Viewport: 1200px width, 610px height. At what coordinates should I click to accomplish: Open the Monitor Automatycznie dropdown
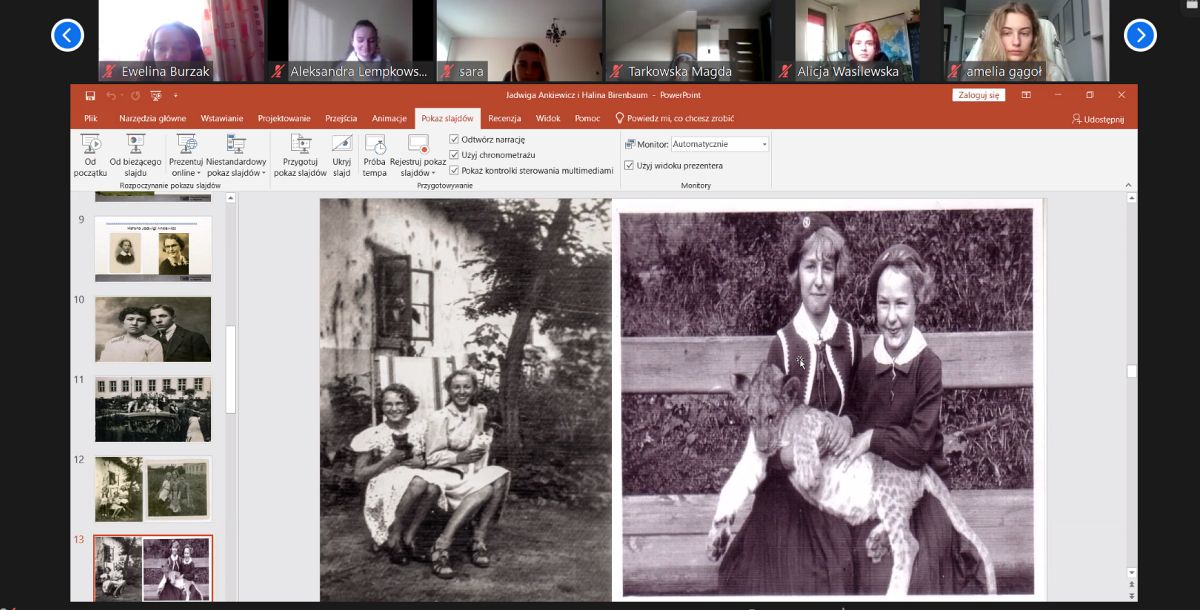764,144
